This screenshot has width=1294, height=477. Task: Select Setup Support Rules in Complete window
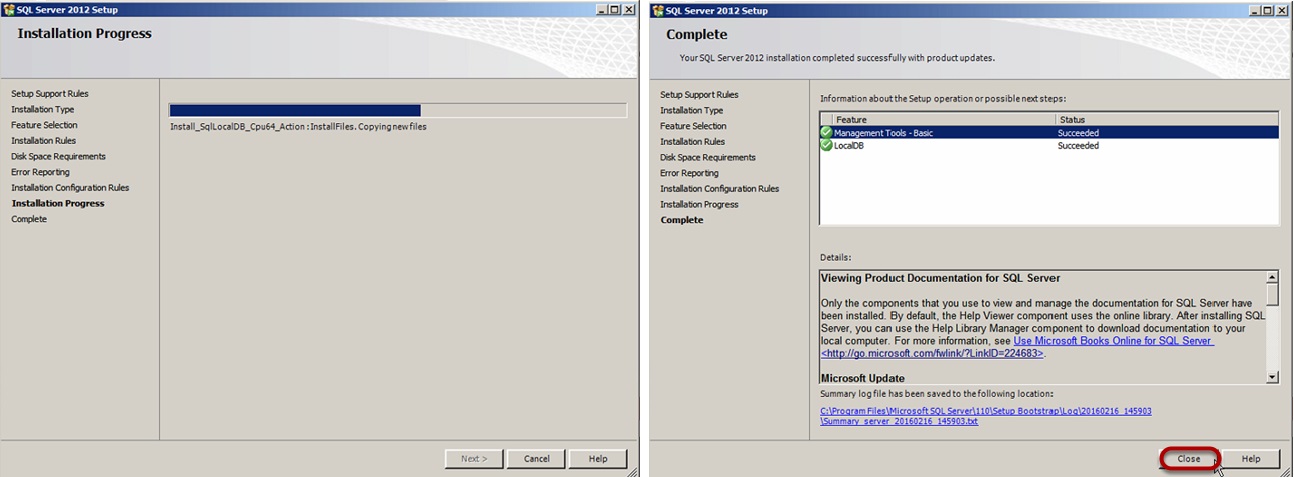(699, 95)
